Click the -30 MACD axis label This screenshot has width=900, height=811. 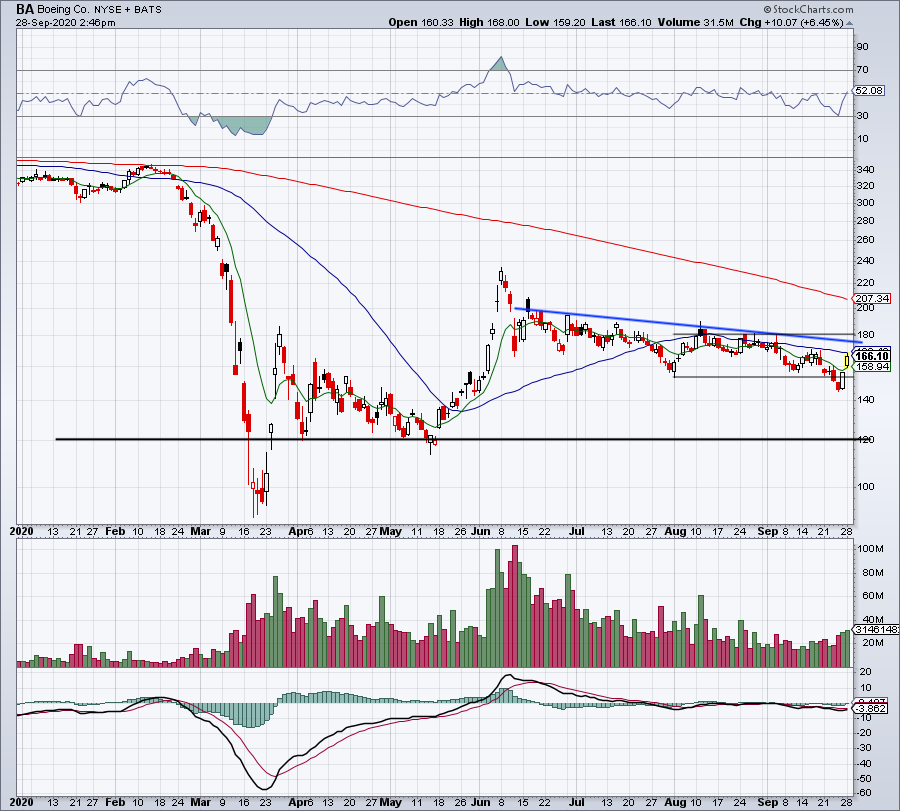864,748
